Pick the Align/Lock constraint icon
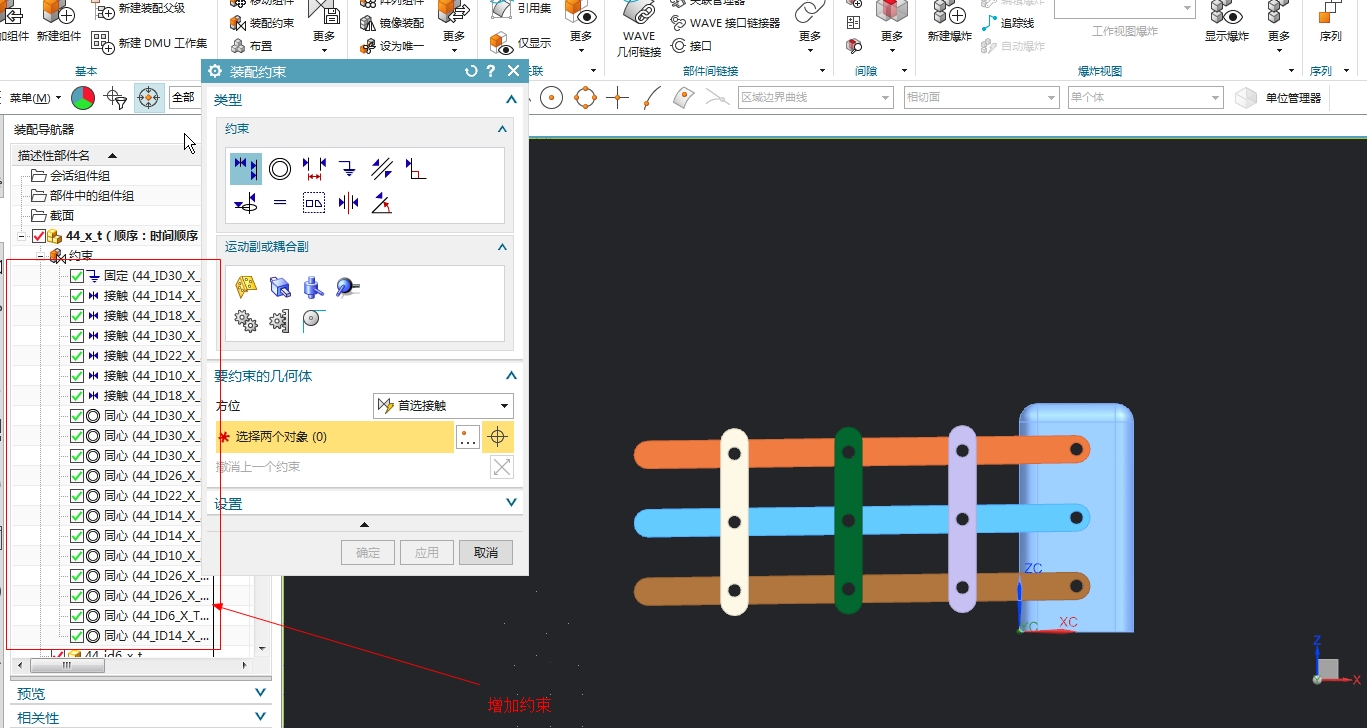The image size is (1367, 728). tap(246, 203)
